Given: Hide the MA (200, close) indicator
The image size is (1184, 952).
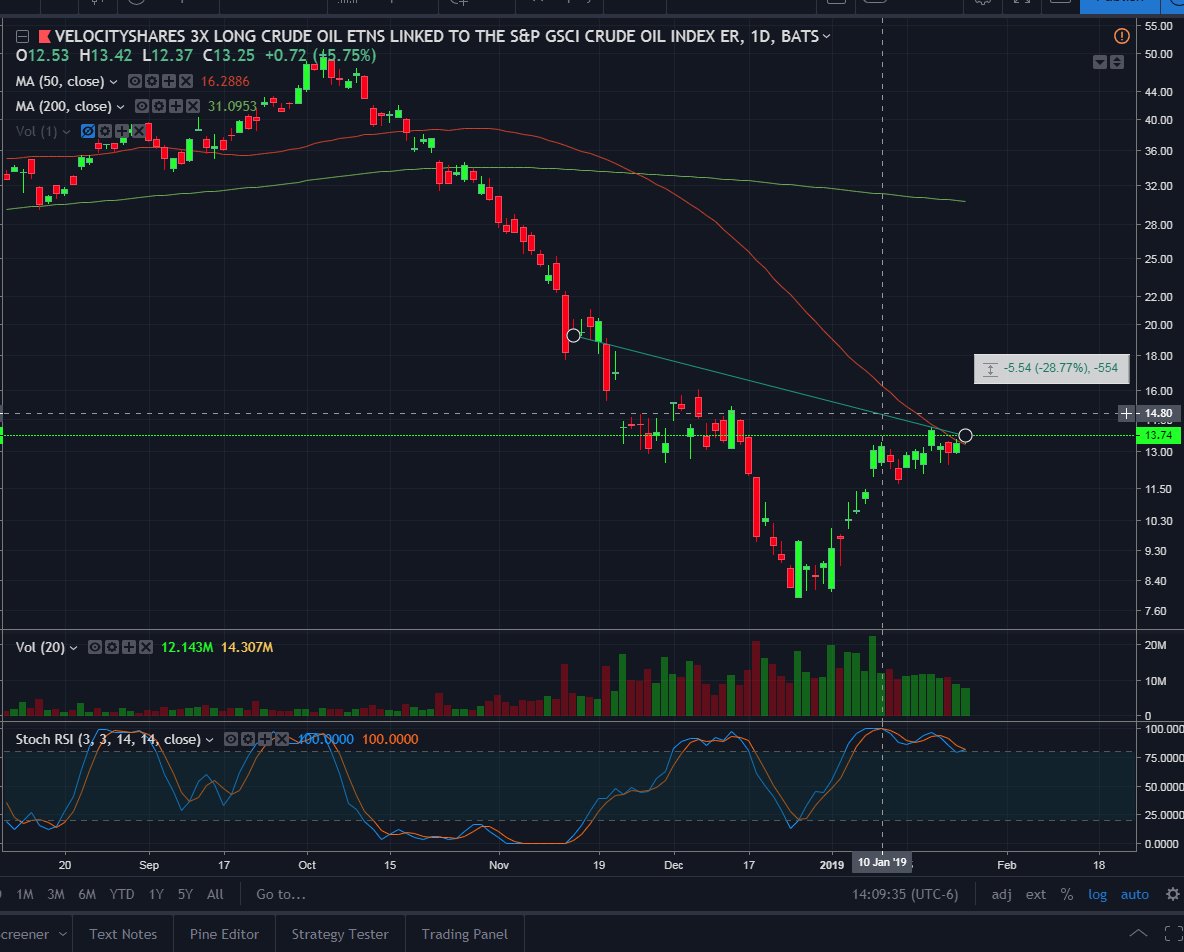Looking at the screenshot, I should (x=142, y=106).
